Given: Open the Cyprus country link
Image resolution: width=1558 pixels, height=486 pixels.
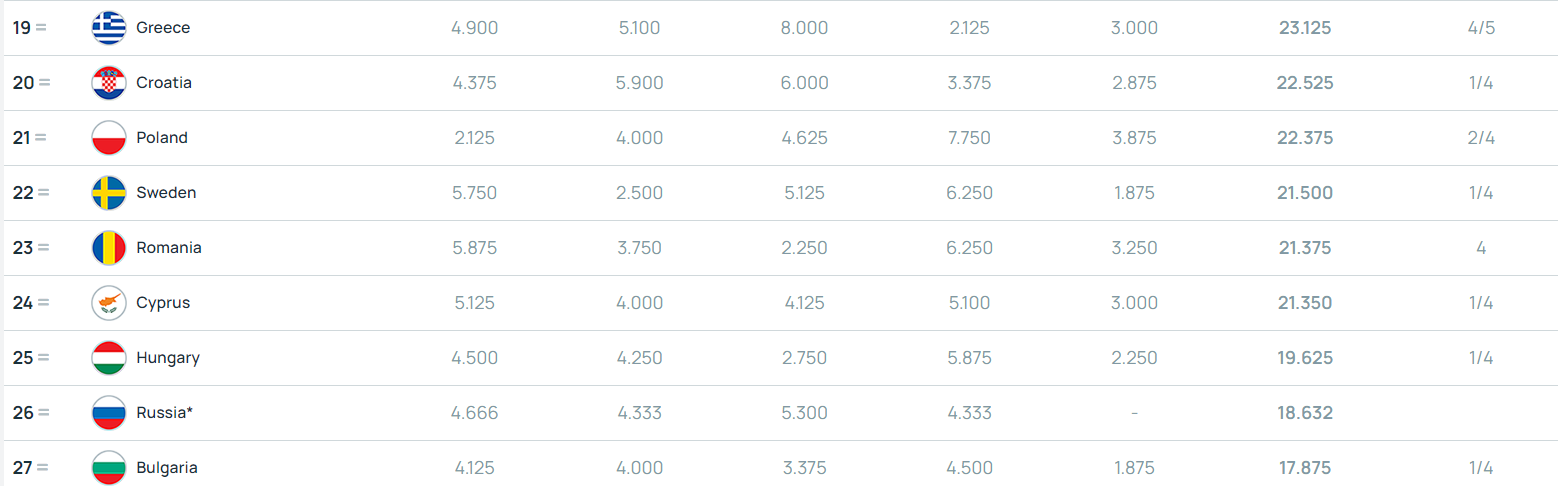Looking at the screenshot, I should (163, 303).
